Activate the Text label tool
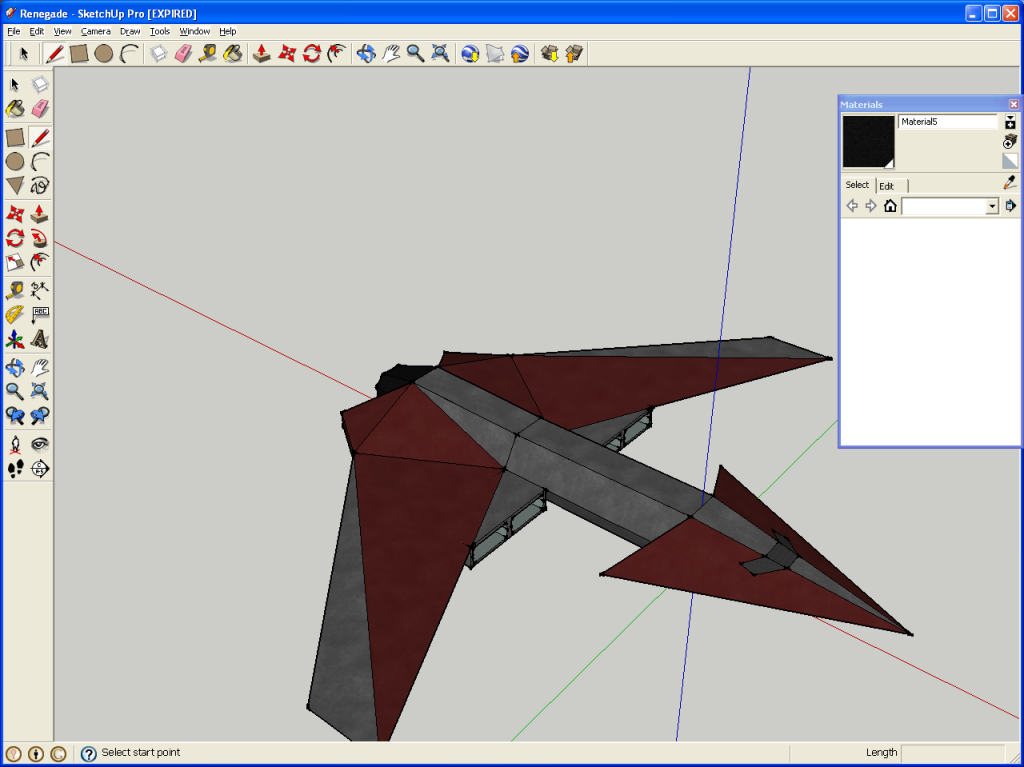Viewport: 1024px width, 767px height. [x=40, y=315]
